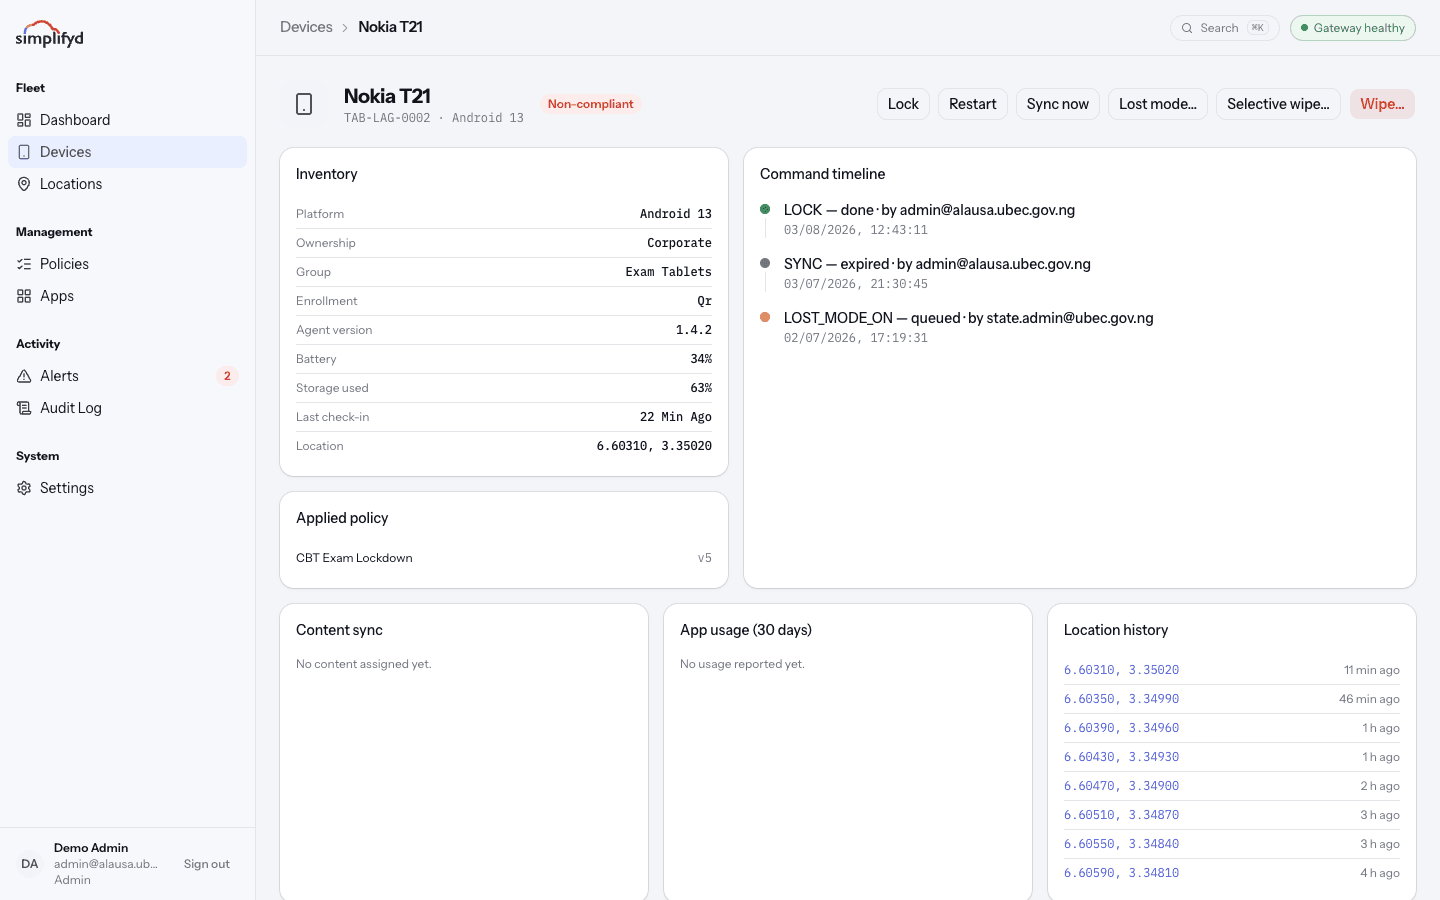Open location link 6.60430, 3.34930
Viewport: 1440px width, 900px height.
(1122, 757)
